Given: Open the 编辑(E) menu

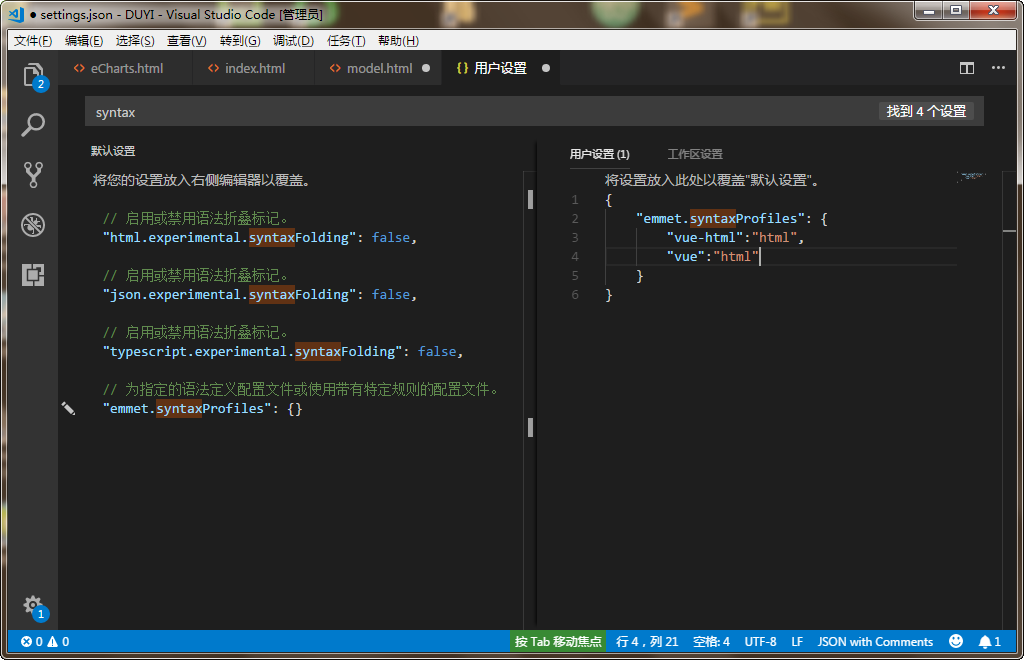Looking at the screenshot, I should point(84,40).
